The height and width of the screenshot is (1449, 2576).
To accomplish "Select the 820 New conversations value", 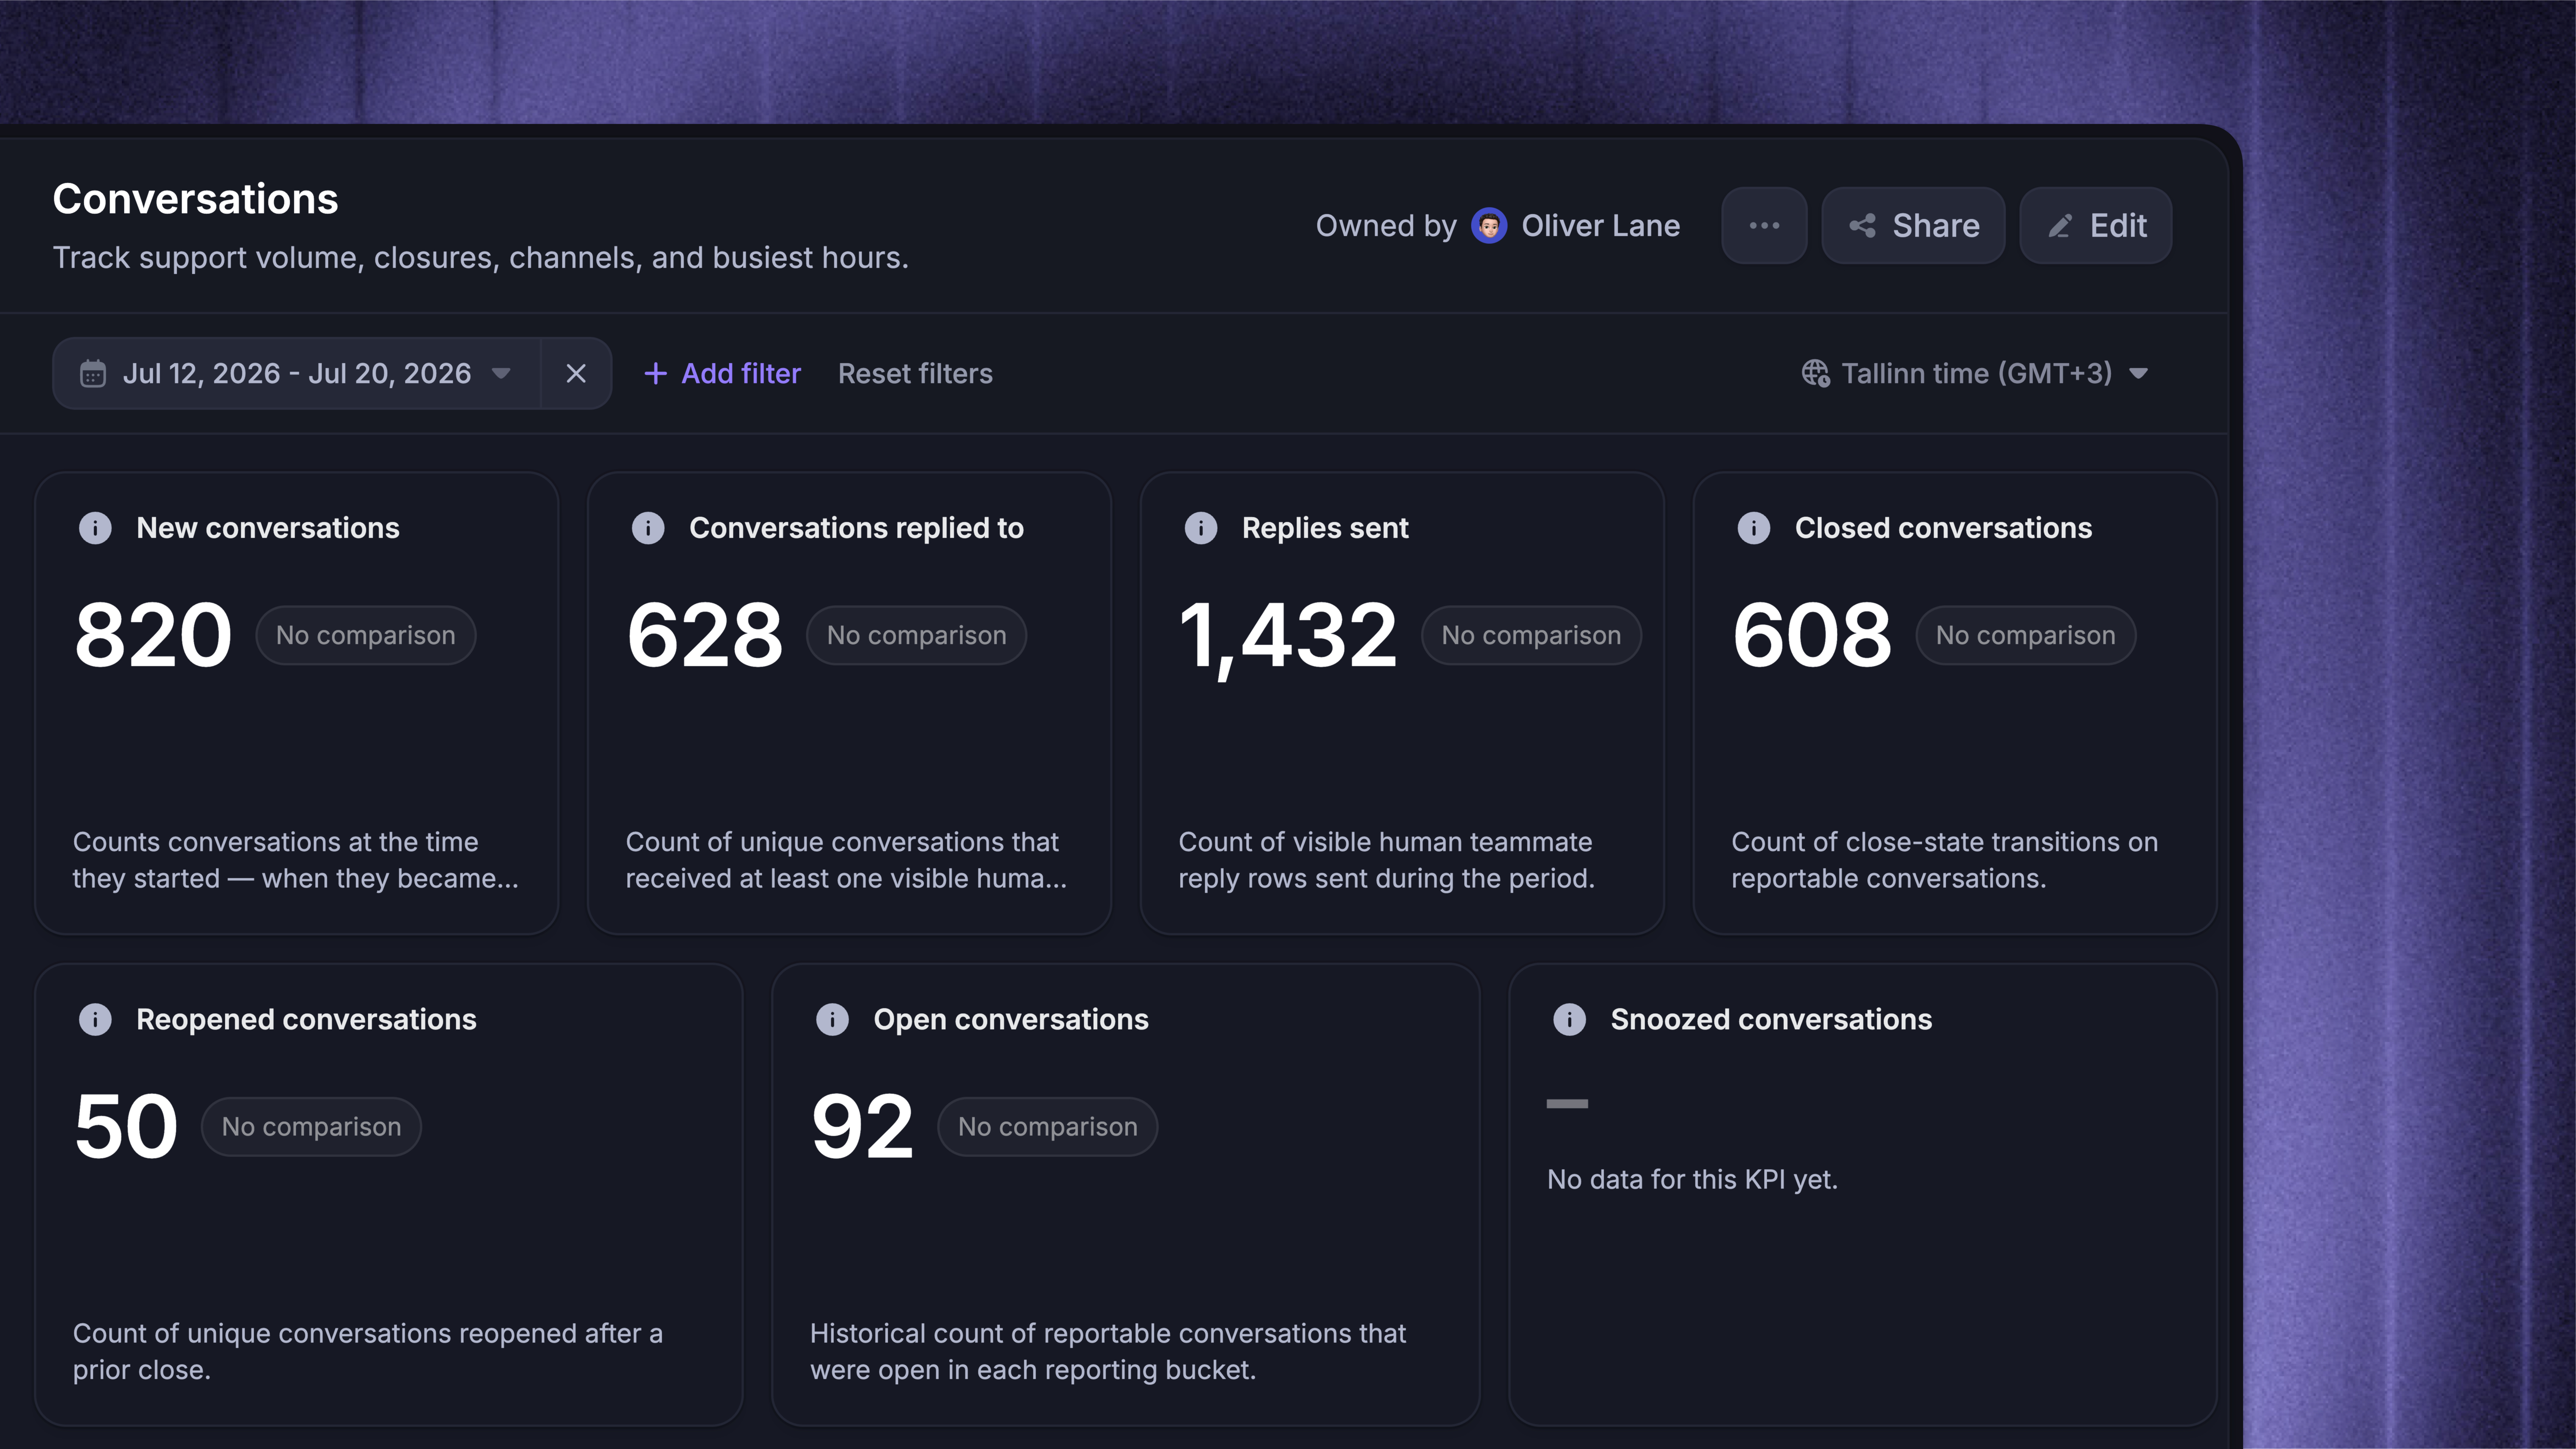I will pyautogui.click(x=153, y=635).
